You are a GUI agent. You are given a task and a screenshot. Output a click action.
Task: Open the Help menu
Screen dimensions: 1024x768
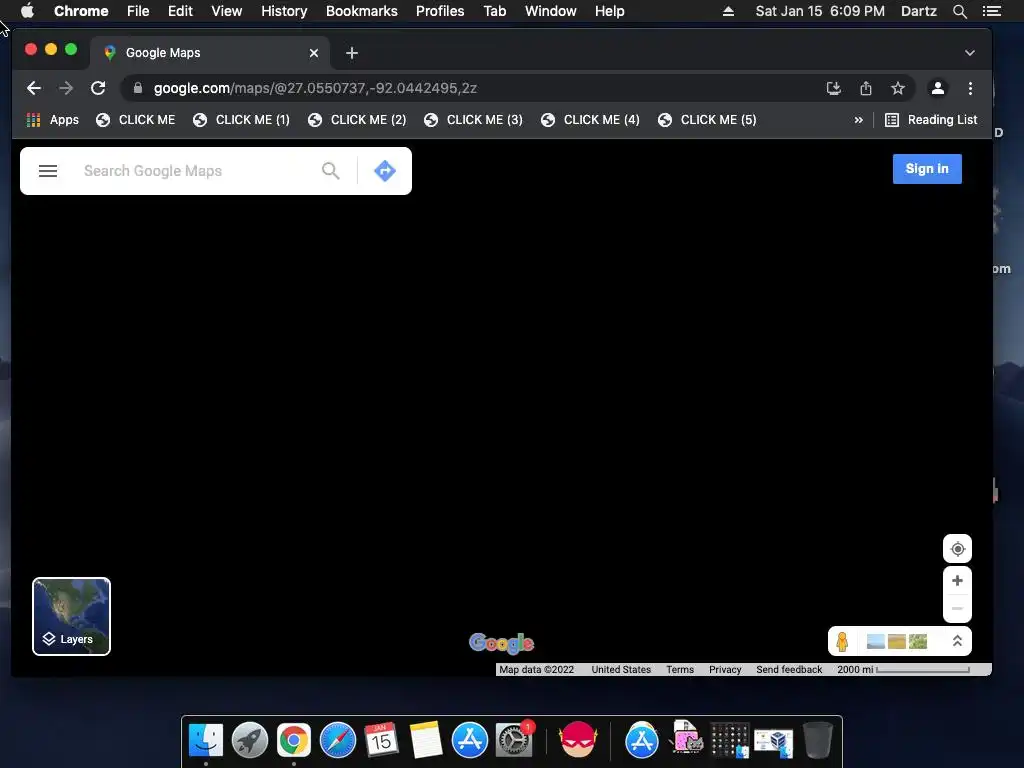click(609, 11)
